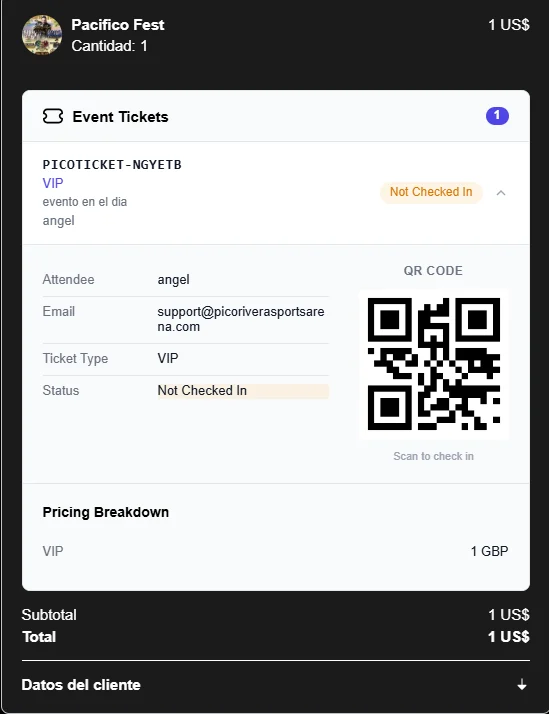Screen dimensions: 549x714
Task: Click the 1 GBP VIP price
Action: 489,551
